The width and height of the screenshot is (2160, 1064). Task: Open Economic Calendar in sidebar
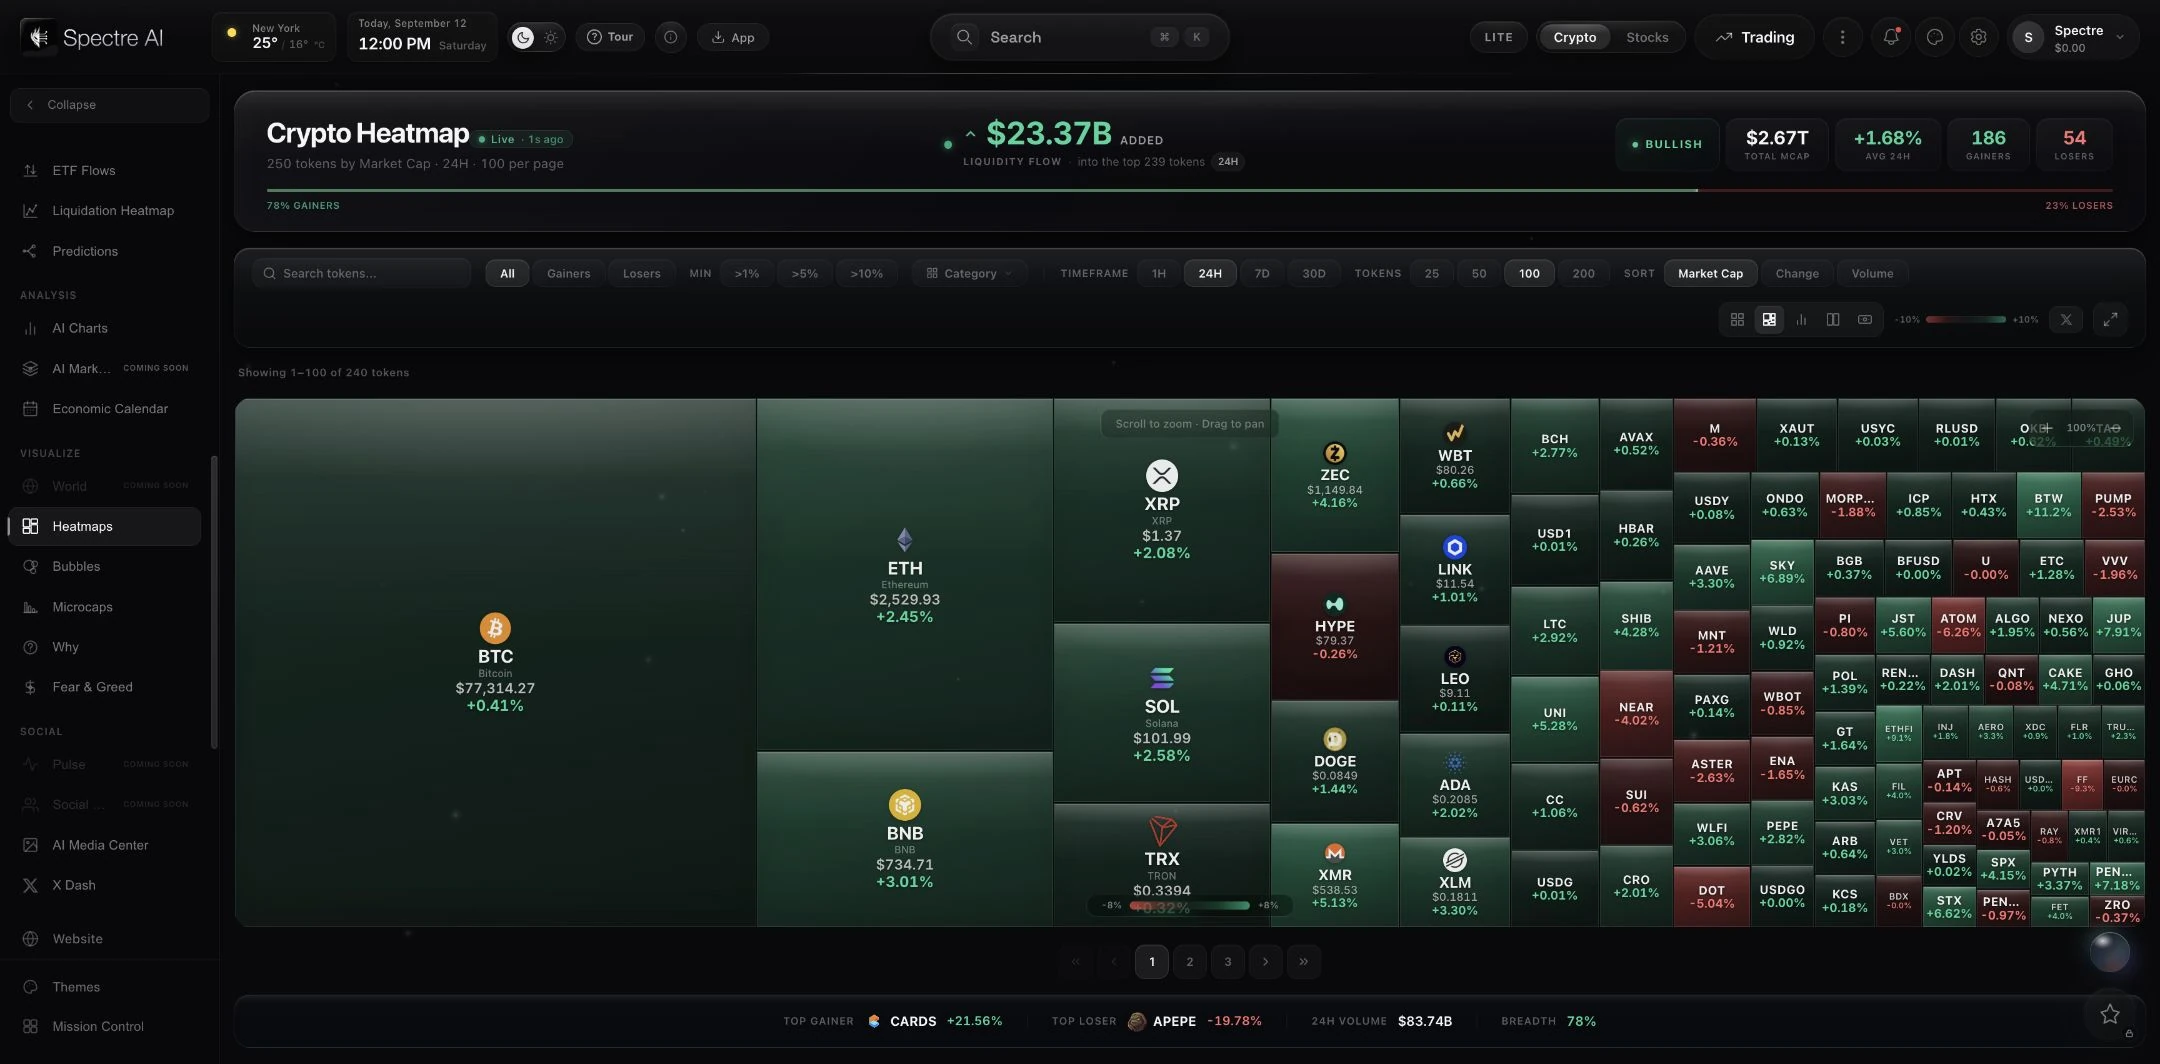tap(105, 408)
